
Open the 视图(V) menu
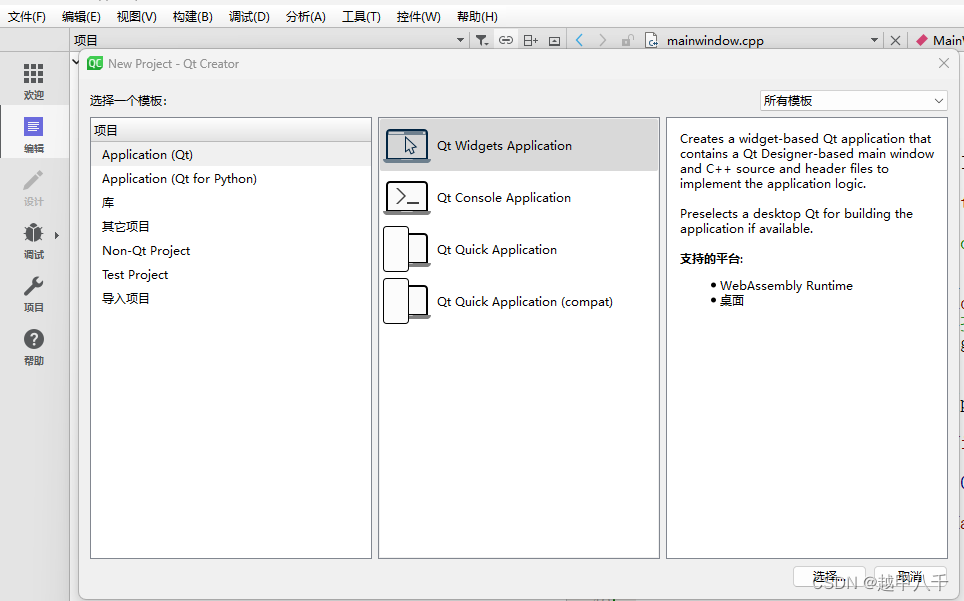point(136,17)
